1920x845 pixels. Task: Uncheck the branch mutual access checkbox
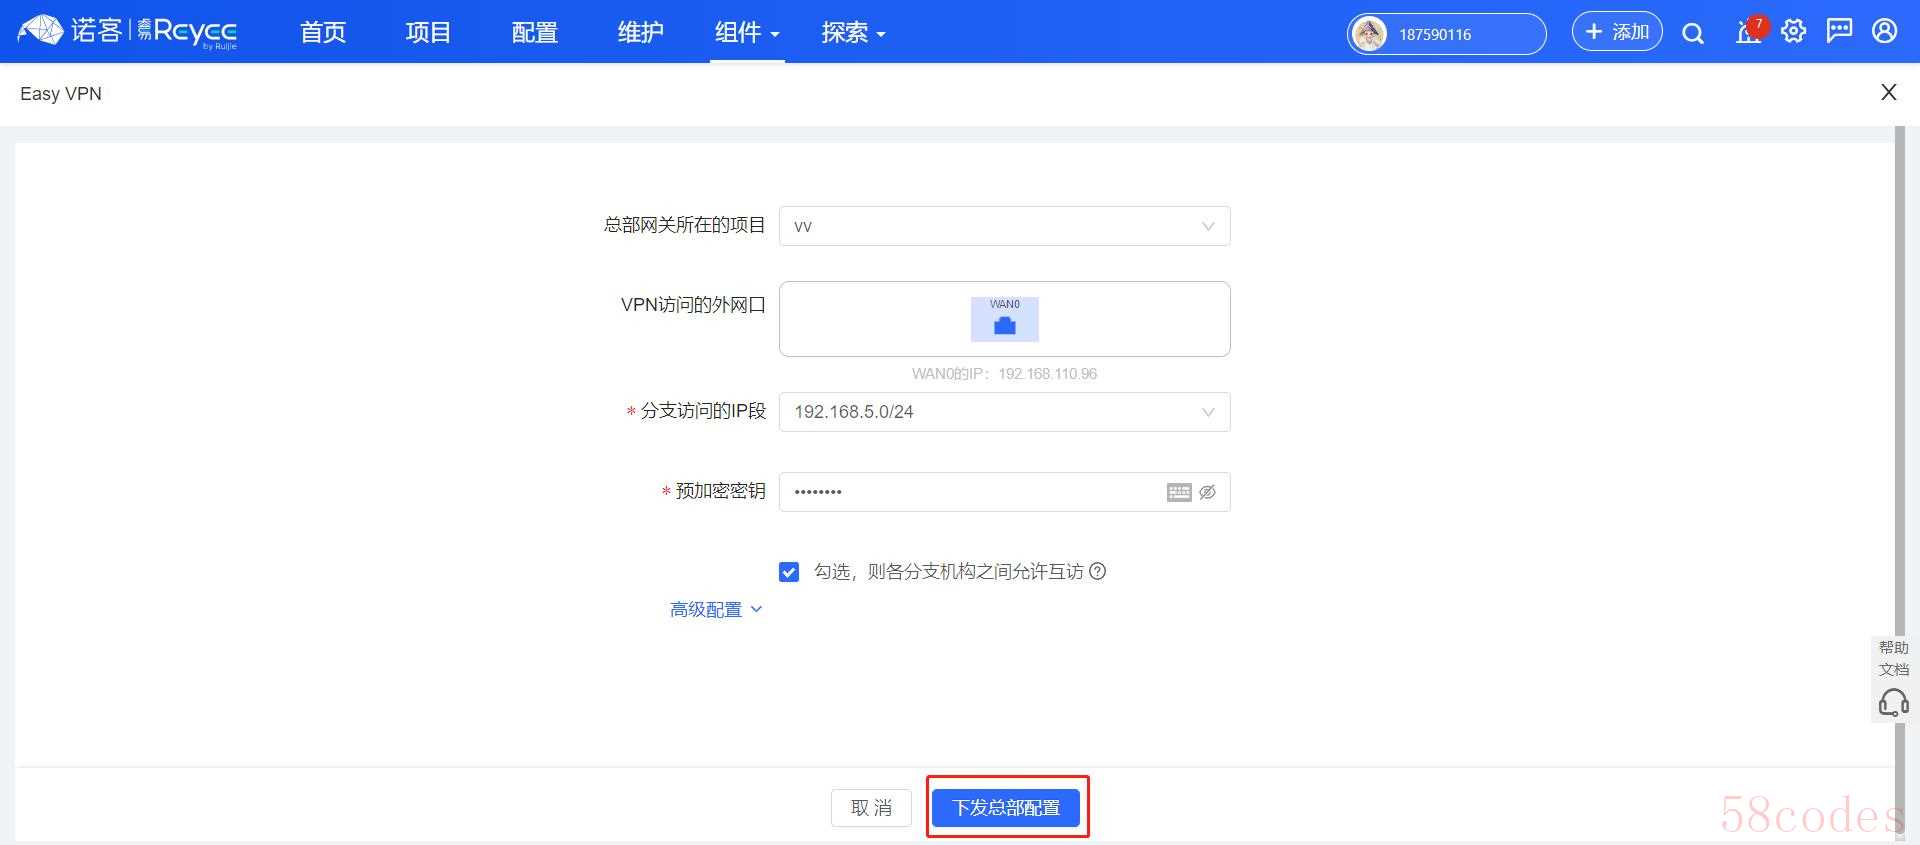pyautogui.click(x=789, y=572)
